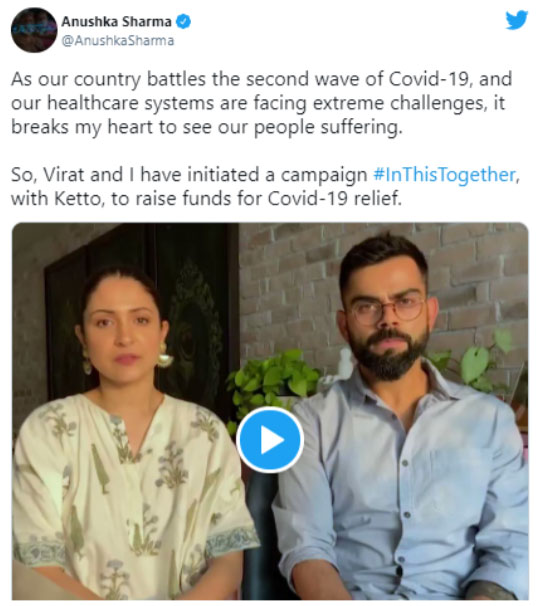Click the Anushka Sharma display name
The image size is (546, 606).
116,22
